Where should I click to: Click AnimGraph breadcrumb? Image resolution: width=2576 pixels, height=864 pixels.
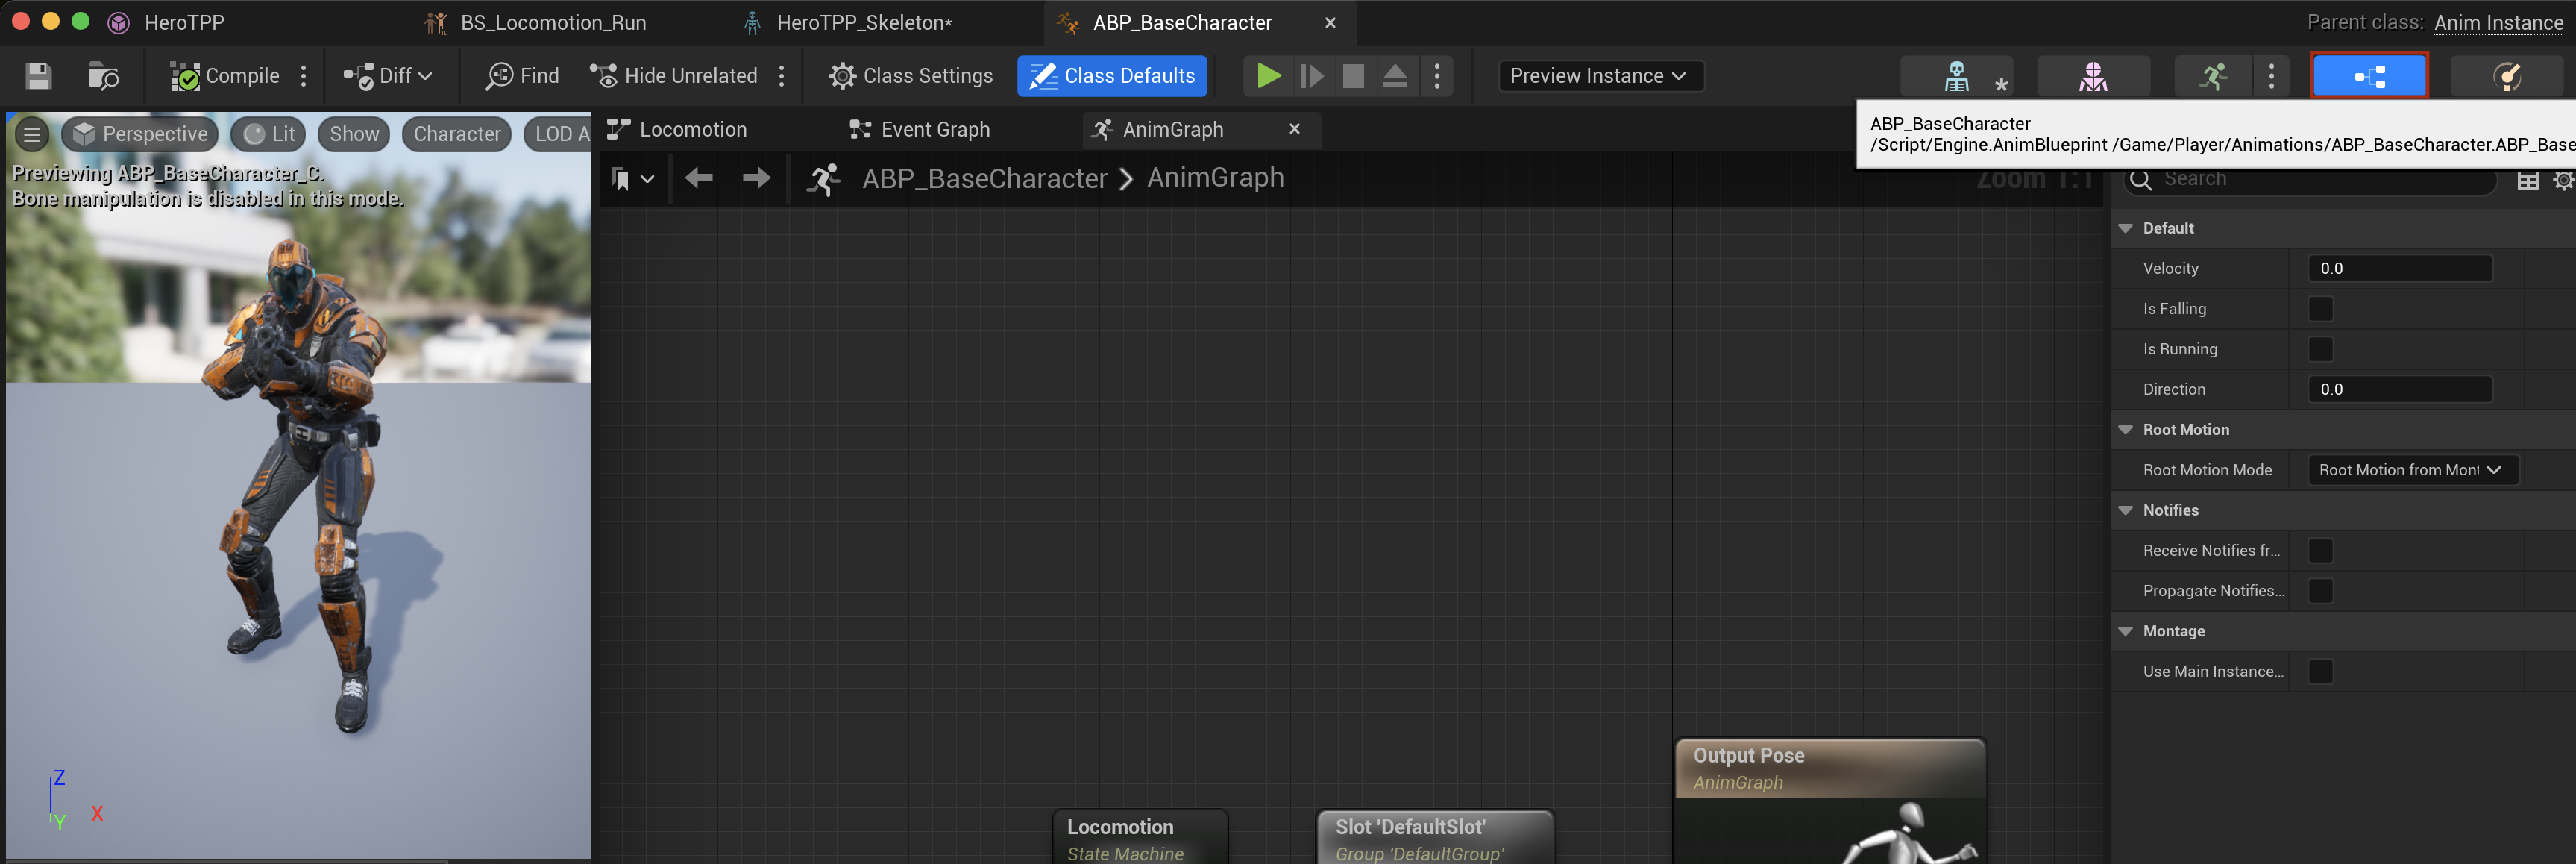[x=1215, y=177]
